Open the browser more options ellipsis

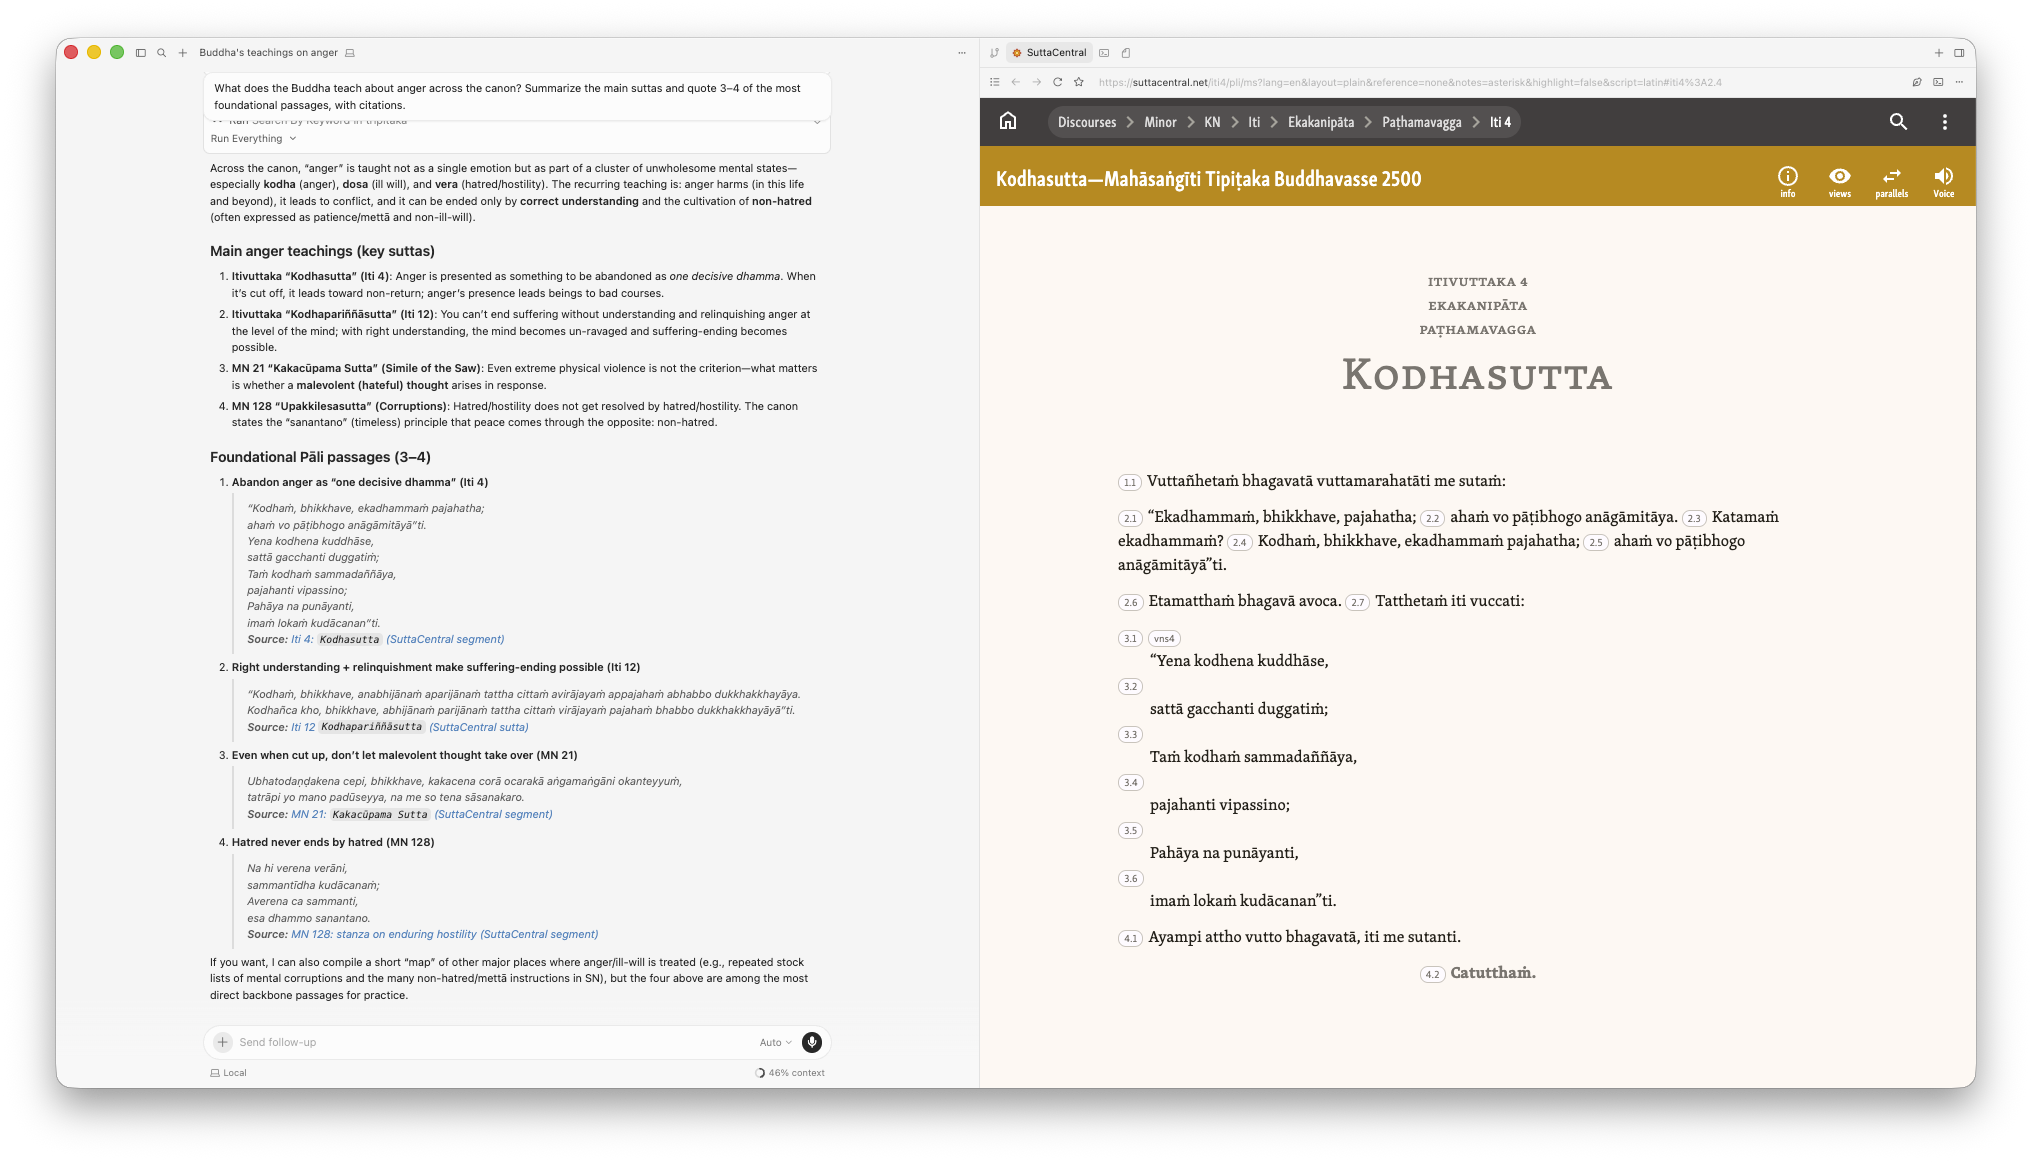click(x=1959, y=82)
